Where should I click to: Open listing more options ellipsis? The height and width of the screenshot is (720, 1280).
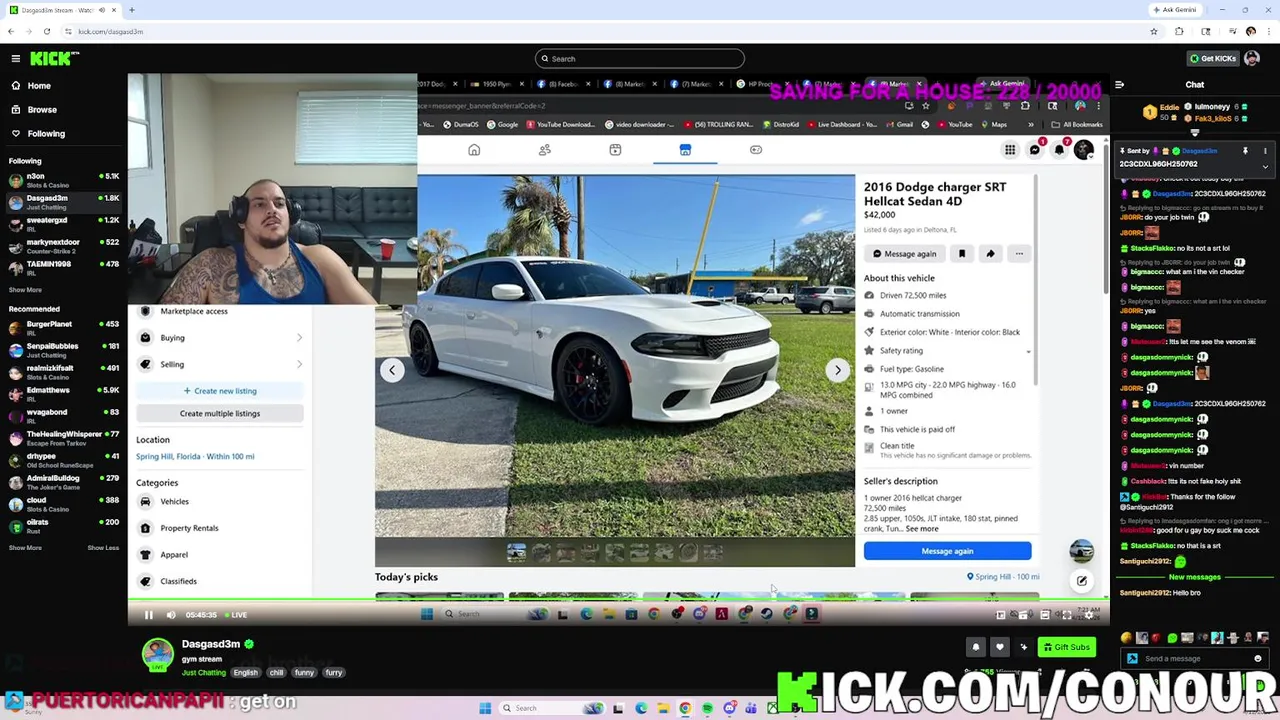coord(1019,254)
